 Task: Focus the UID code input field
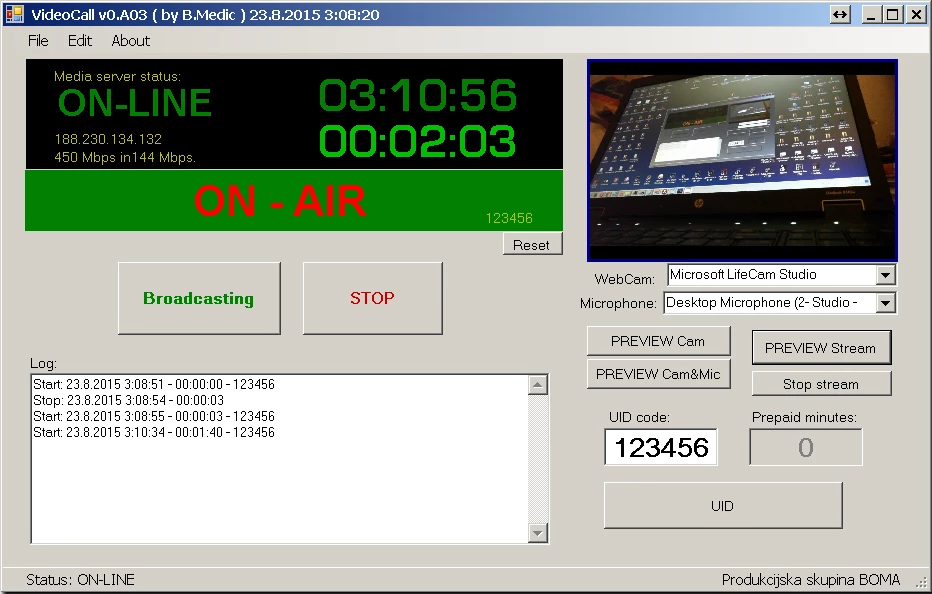coord(661,448)
